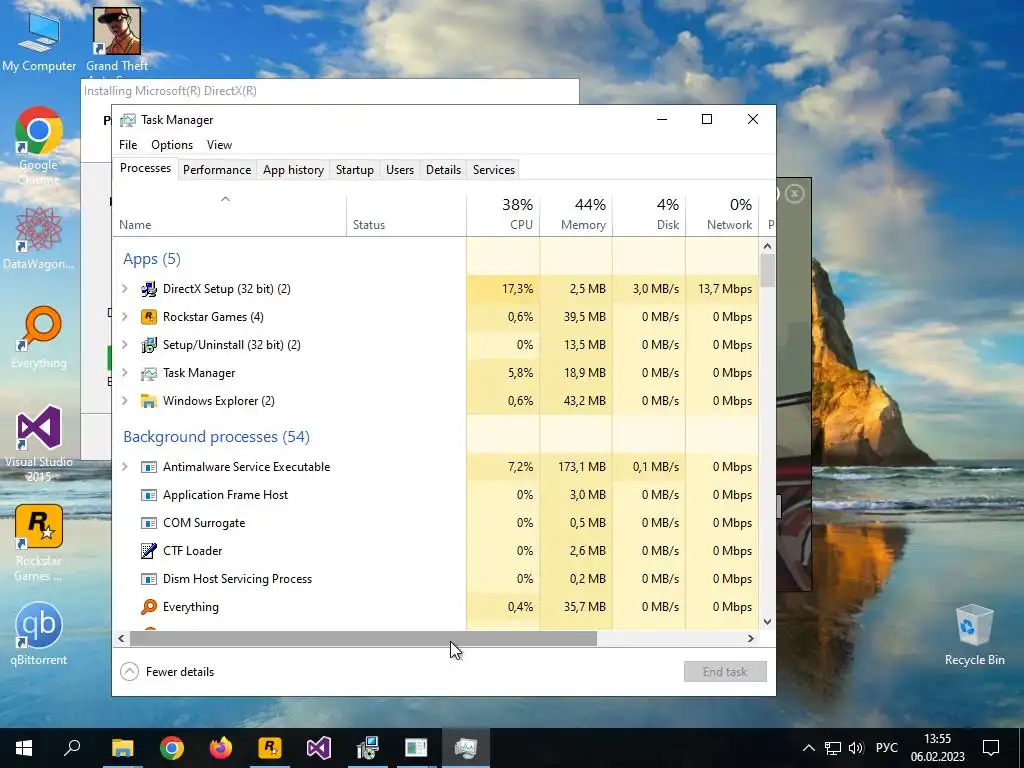Viewport: 1024px width, 768px height.
Task: Click the Windows Explorer process icon
Action: [x=149, y=401]
